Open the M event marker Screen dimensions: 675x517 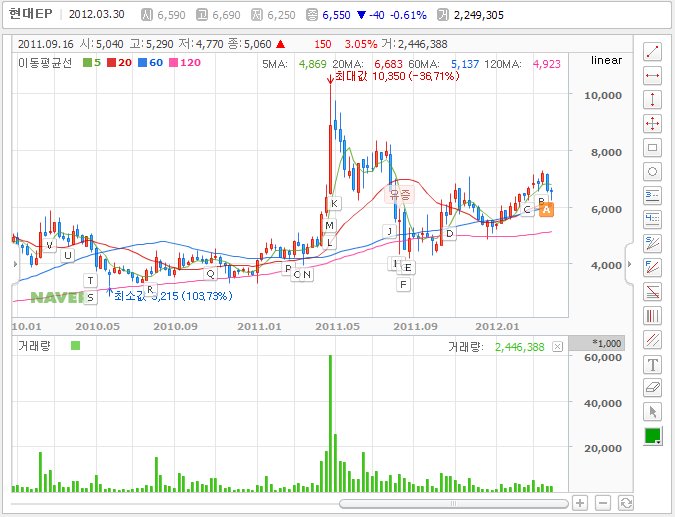(330, 226)
